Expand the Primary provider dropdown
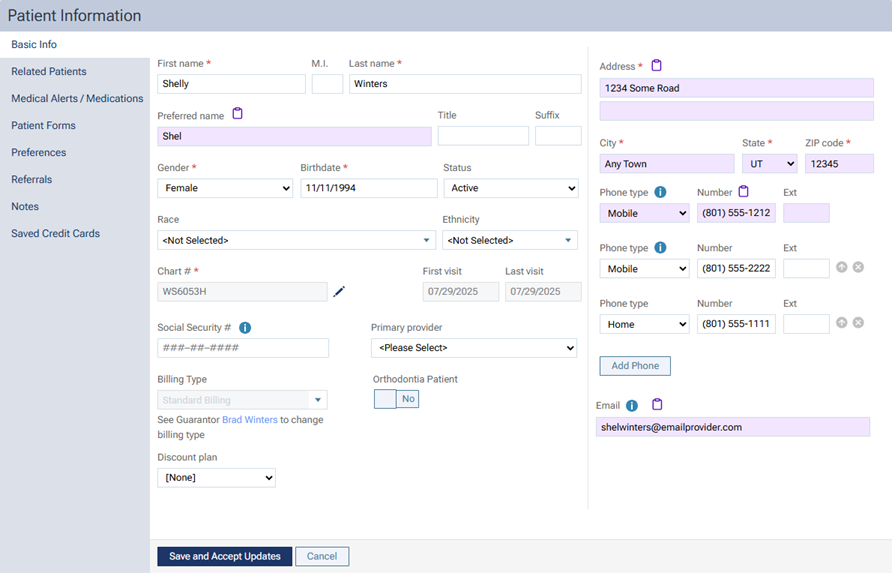The width and height of the screenshot is (892, 573). pos(473,348)
